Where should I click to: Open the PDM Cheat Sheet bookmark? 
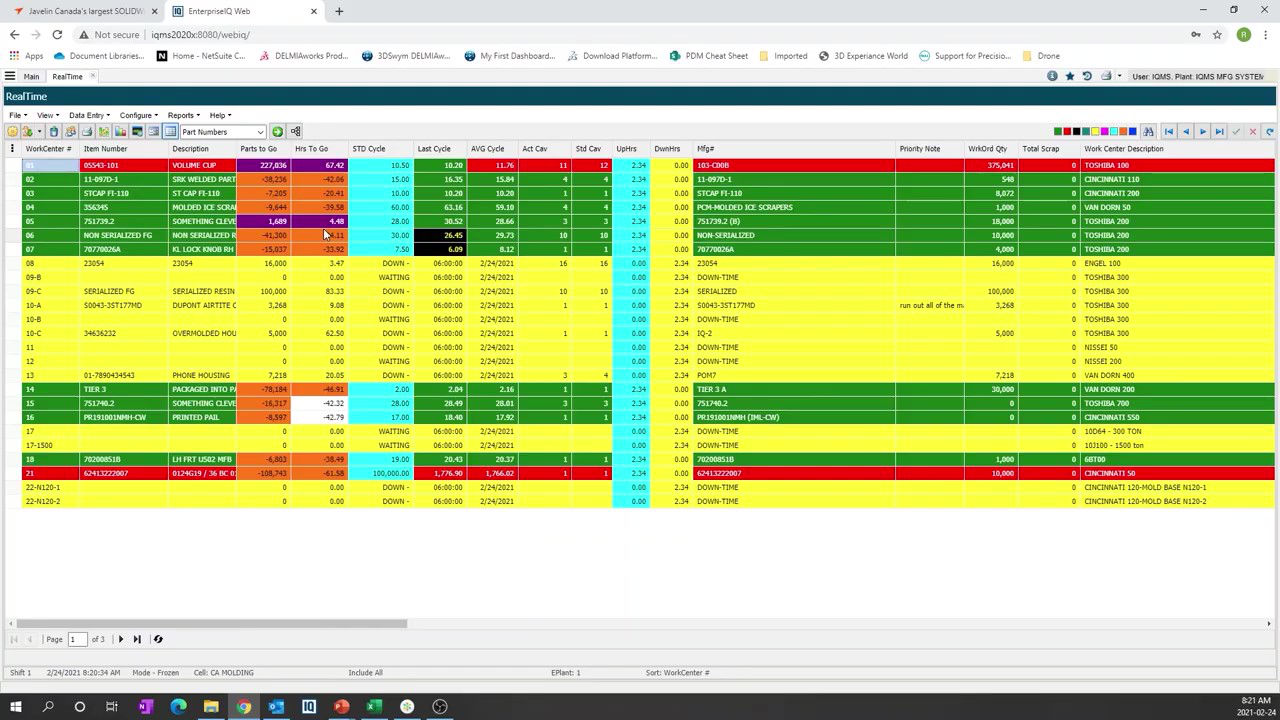click(x=709, y=56)
